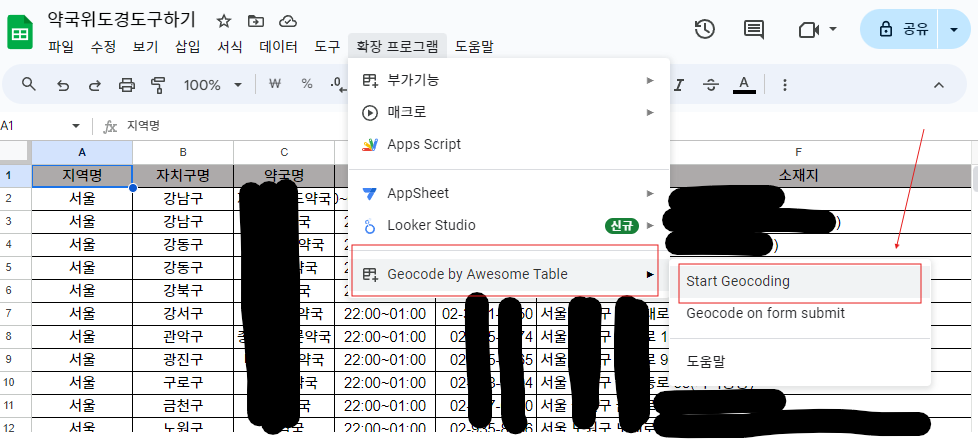This screenshot has width=978, height=439.
Task: Open the 파일 menu
Action: pos(61,46)
